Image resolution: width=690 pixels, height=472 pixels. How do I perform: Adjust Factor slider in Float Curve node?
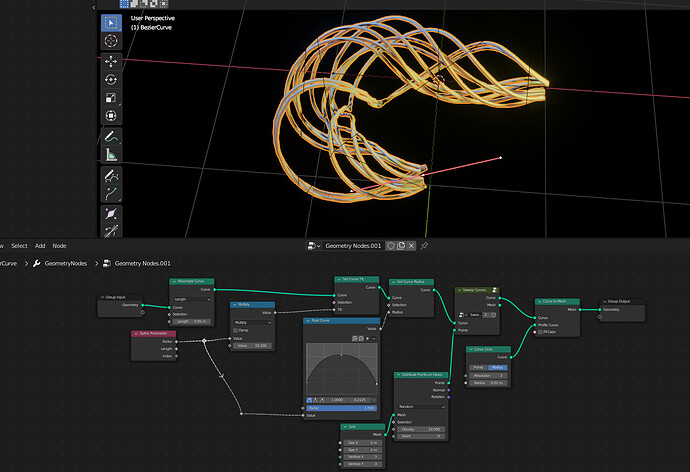[x=341, y=408]
